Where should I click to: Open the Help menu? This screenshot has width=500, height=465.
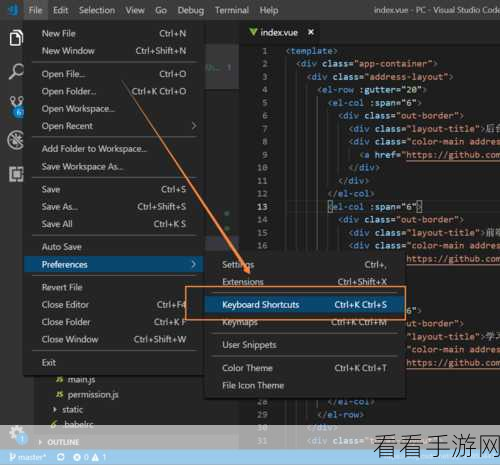[x=269, y=10]
